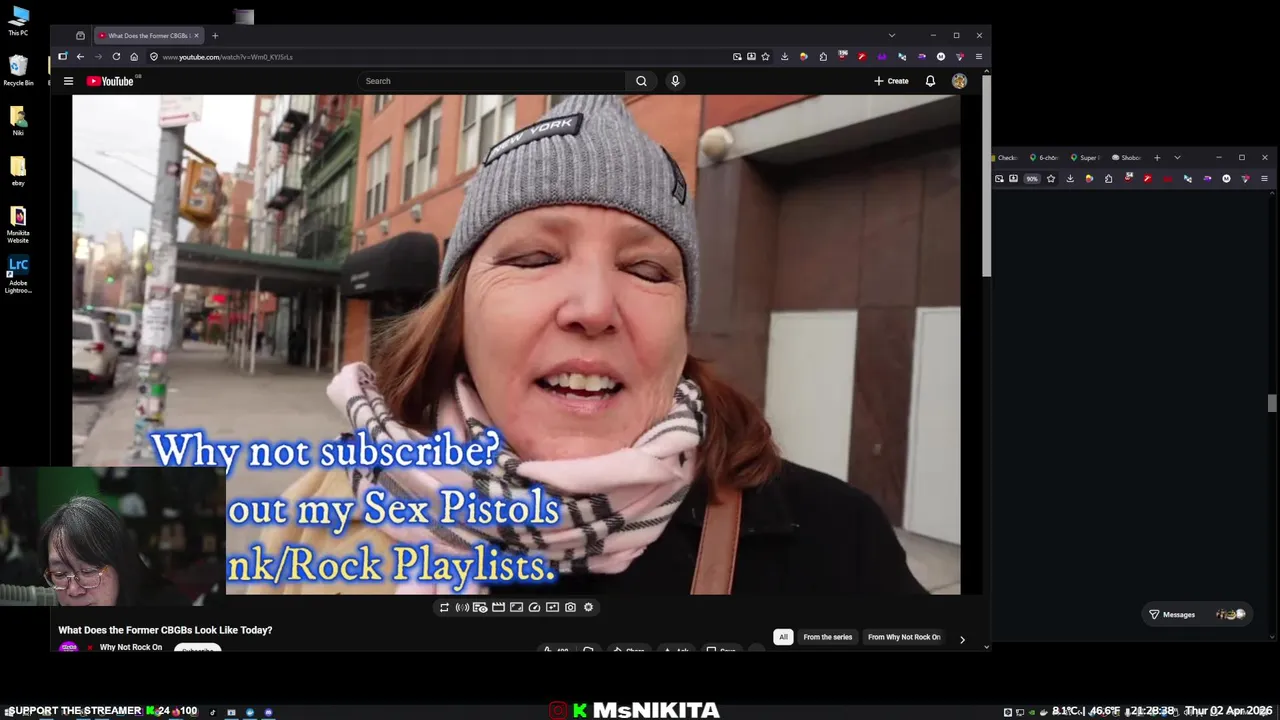Open the Why Not Rock On channel avatar
This screenshot has width=1280, height=720.
coord(69,647)
